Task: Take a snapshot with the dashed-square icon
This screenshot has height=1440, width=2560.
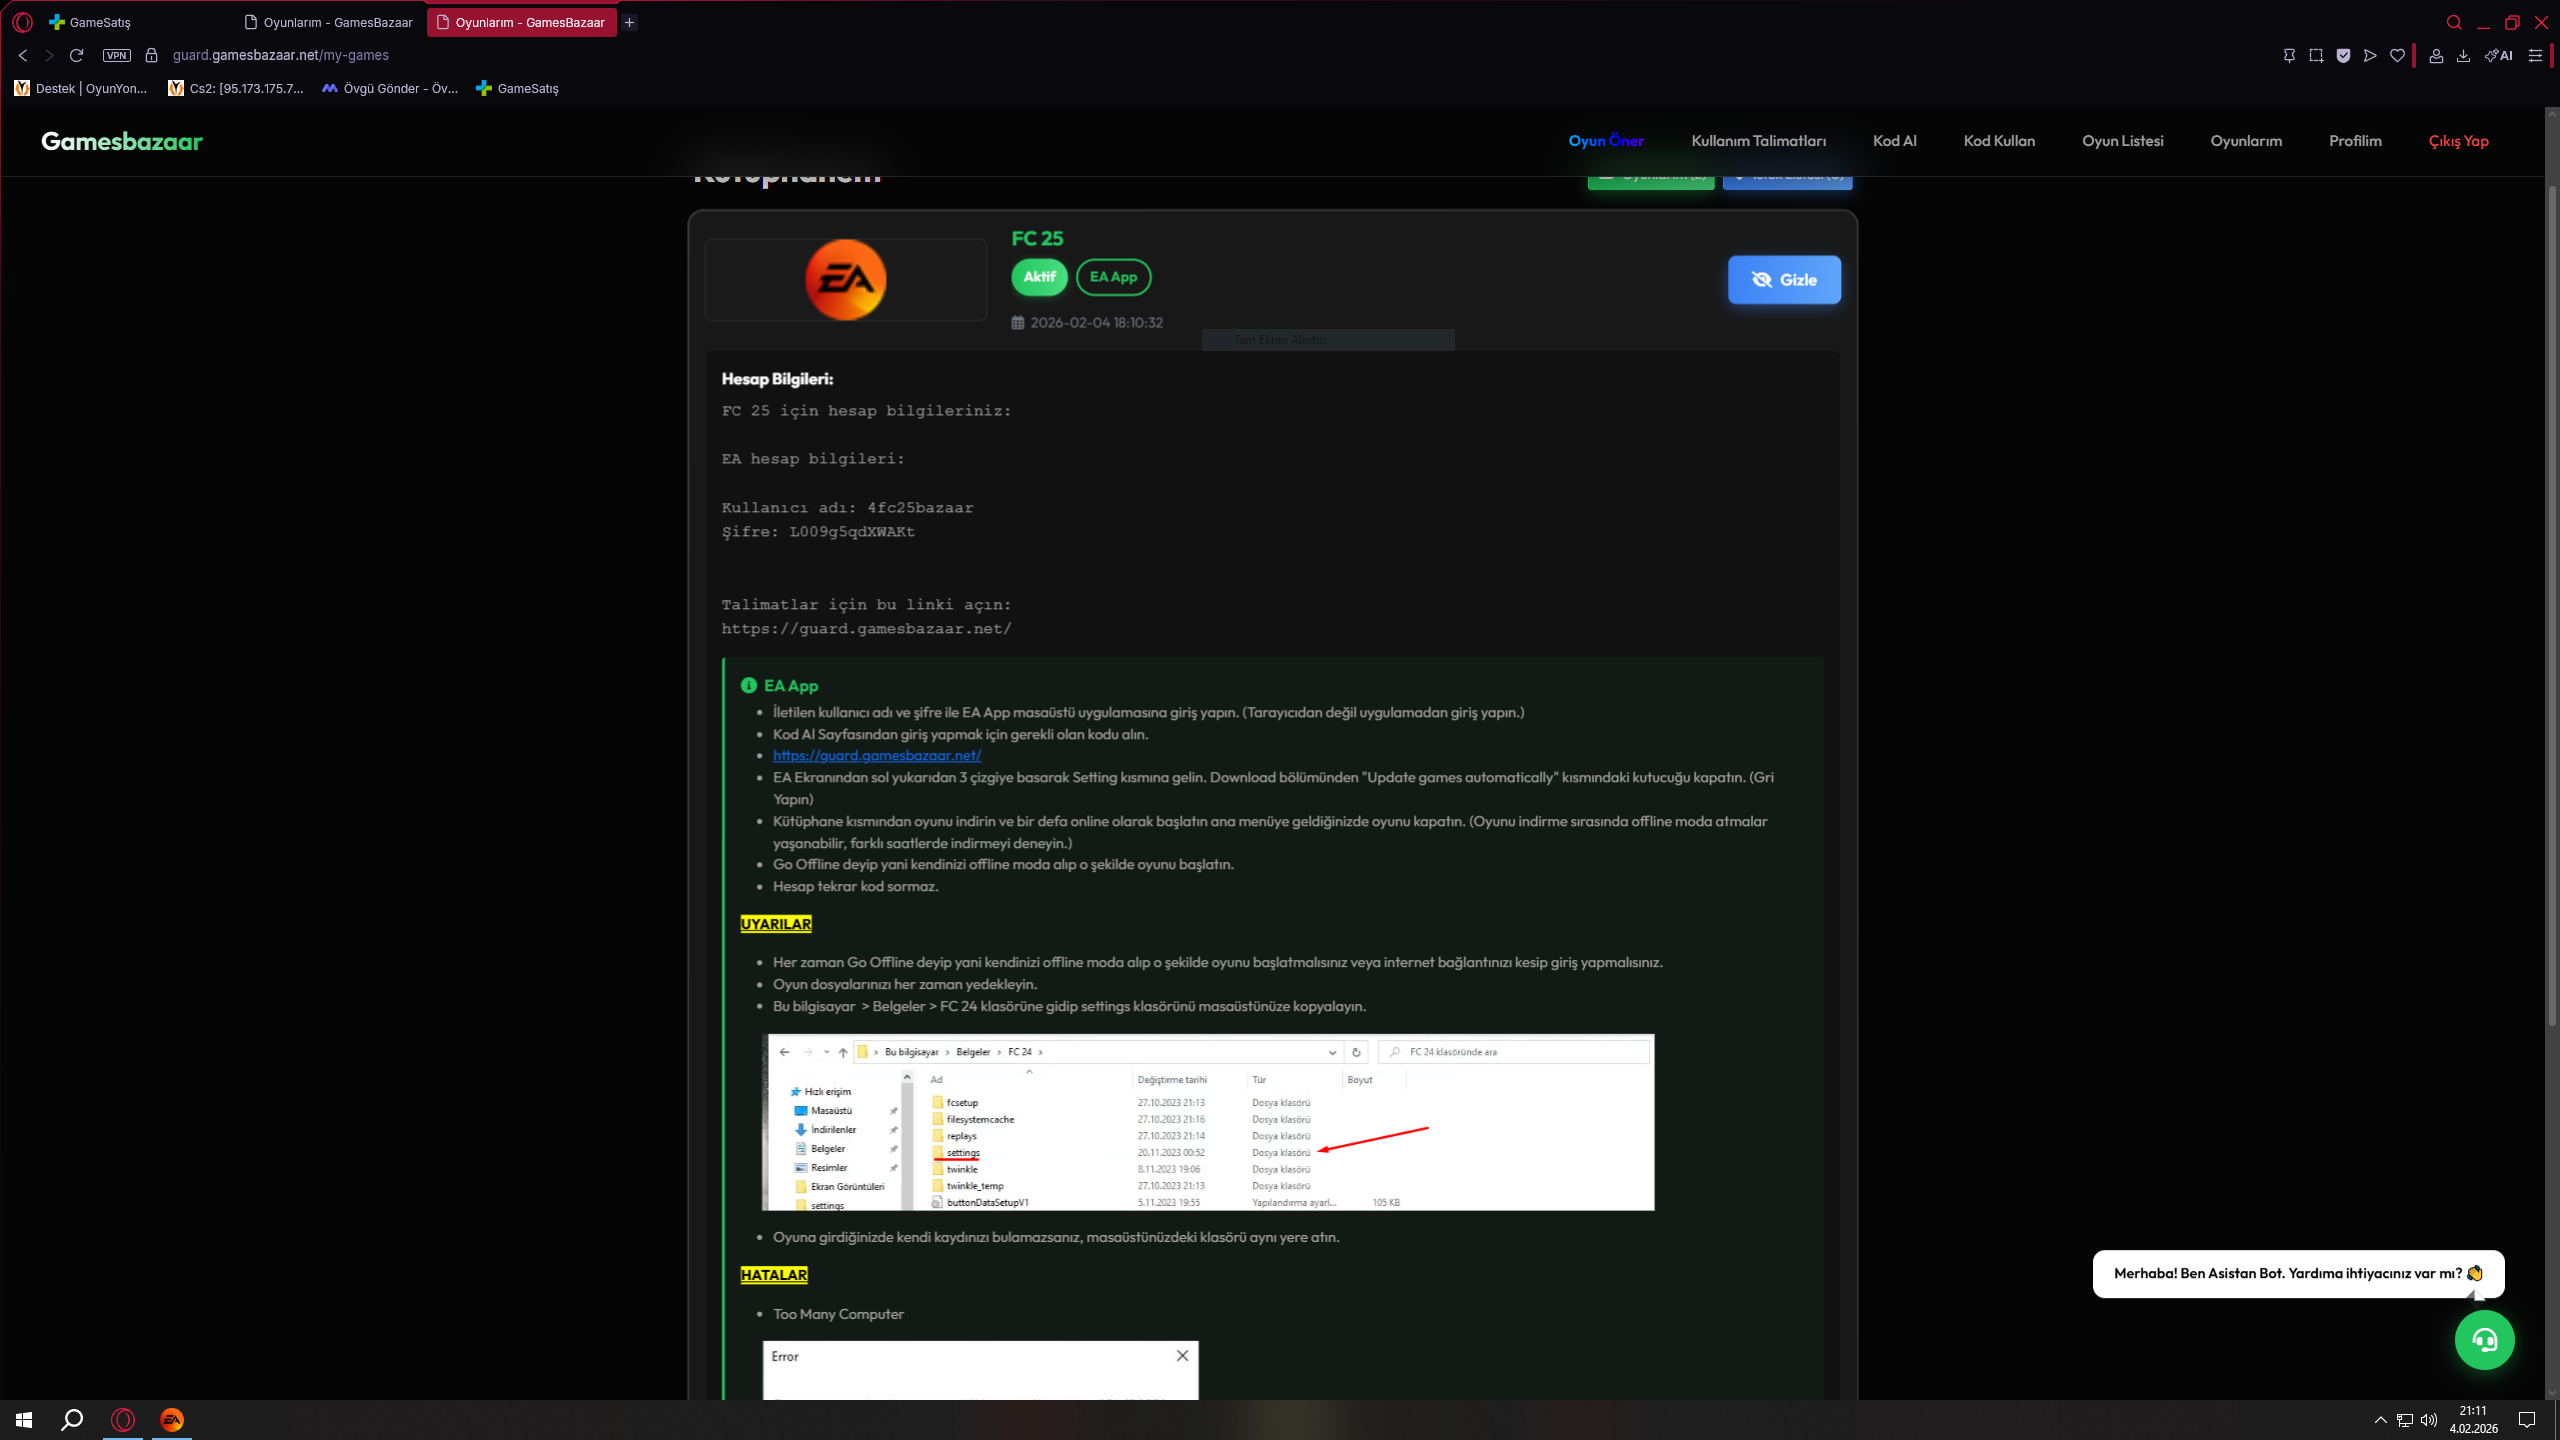Action: [x=2316, y=55]
